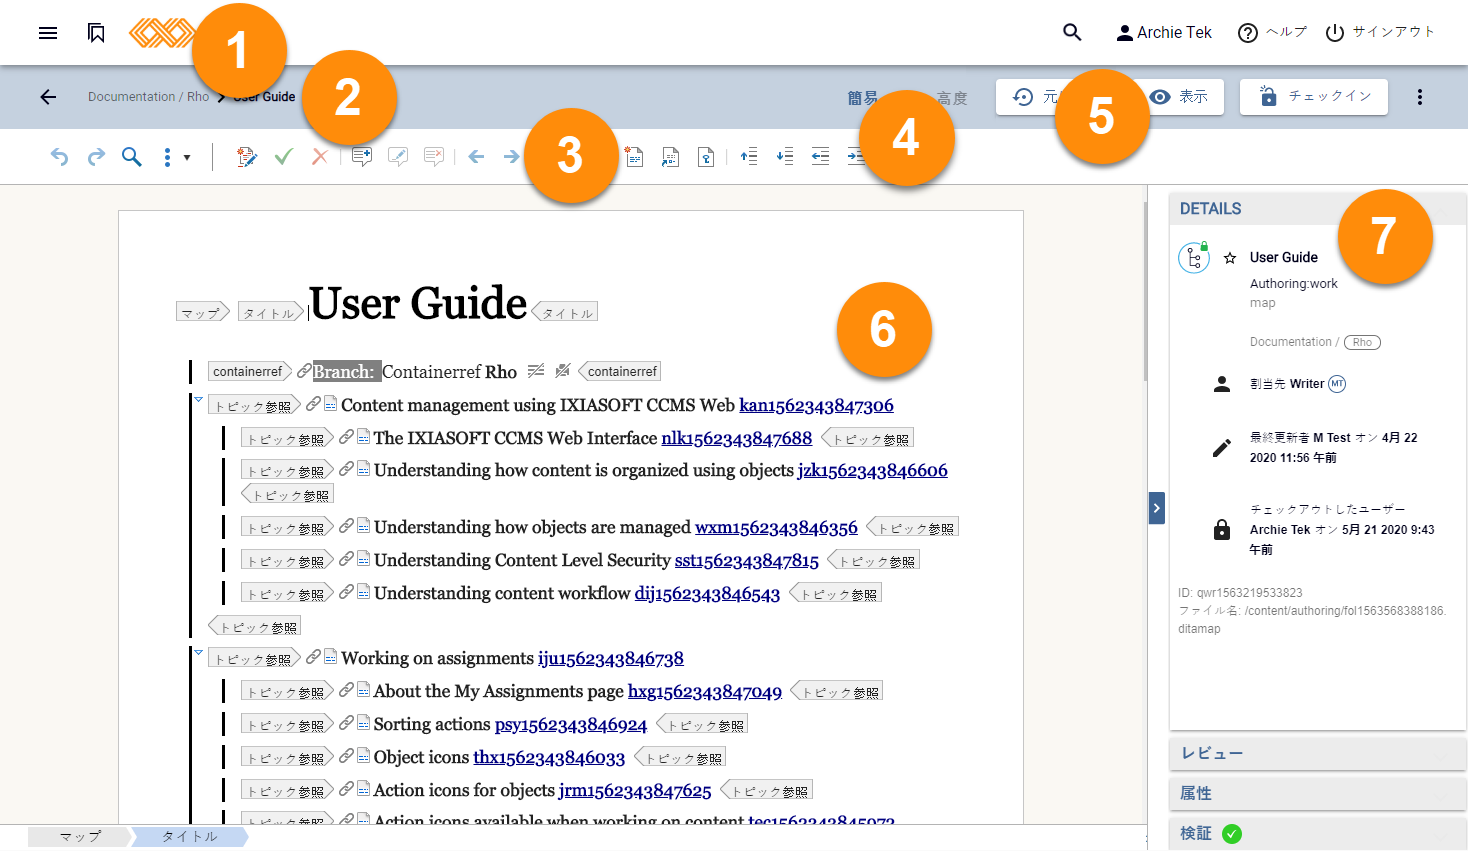This screenshot has width=1468, height=851.
Task: Mark User Guide as favorite star
Action: click(1230, 258)
